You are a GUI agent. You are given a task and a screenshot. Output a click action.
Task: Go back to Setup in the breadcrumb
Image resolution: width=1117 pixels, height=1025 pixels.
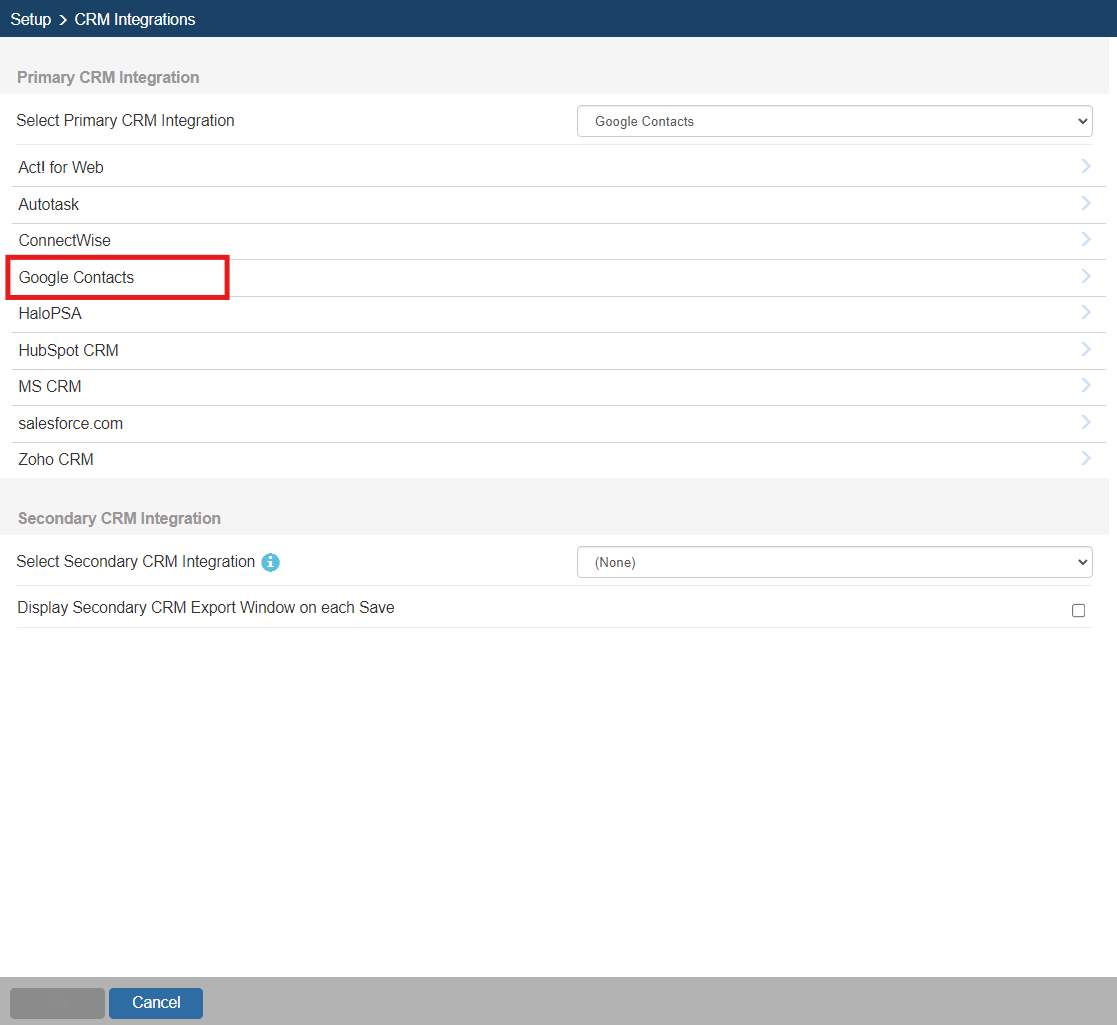pyautogui.click(x=31, y=19)
